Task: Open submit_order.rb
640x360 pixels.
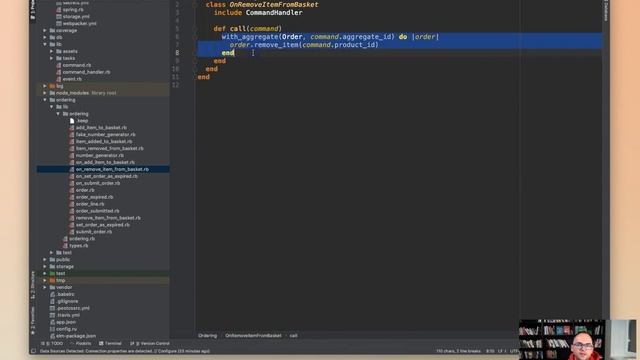Action: [93, 232]
